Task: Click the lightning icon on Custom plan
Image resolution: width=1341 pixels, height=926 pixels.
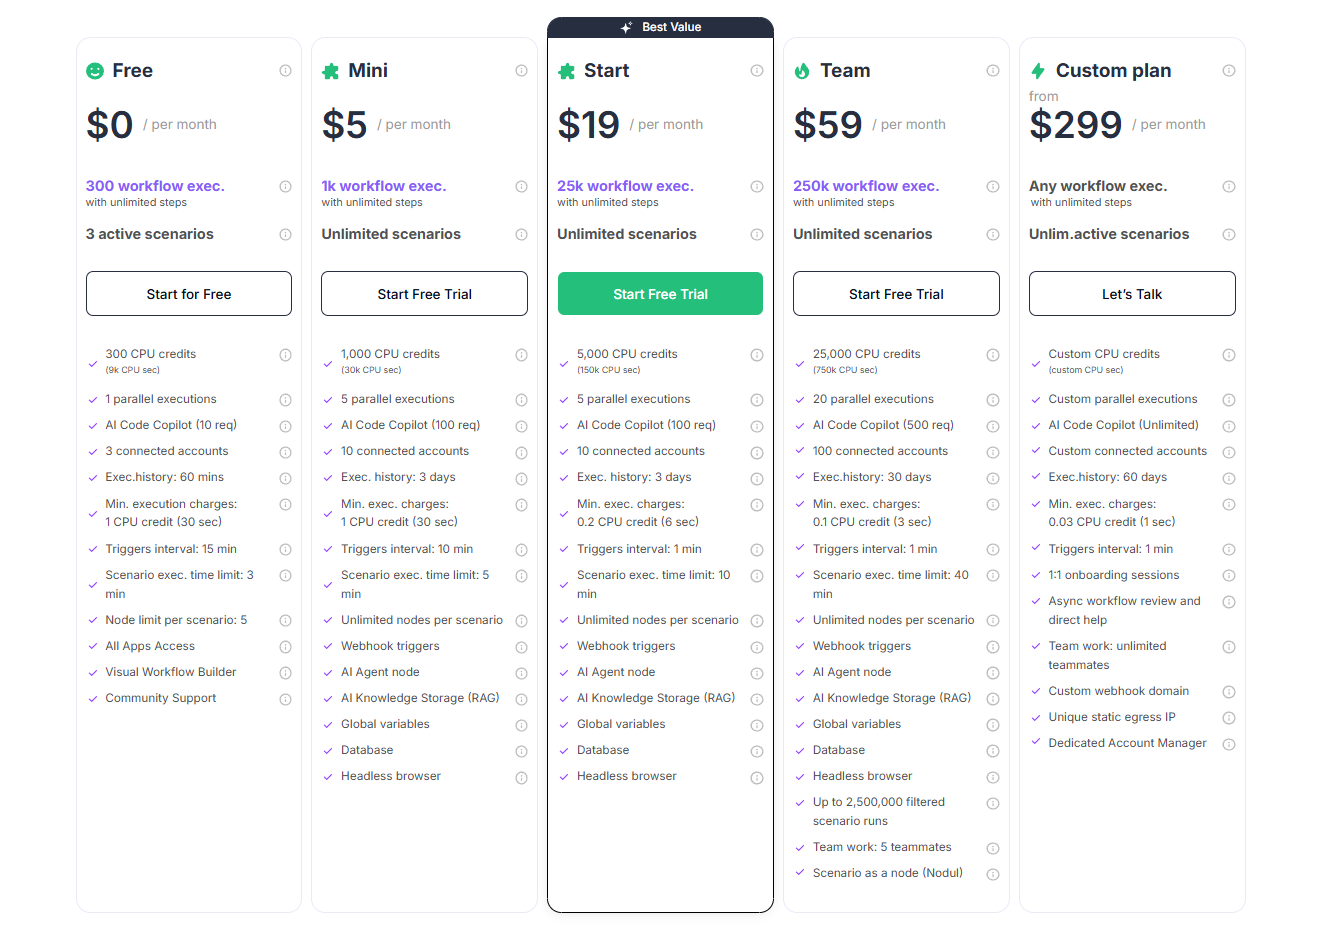Action: [1038, 70]
